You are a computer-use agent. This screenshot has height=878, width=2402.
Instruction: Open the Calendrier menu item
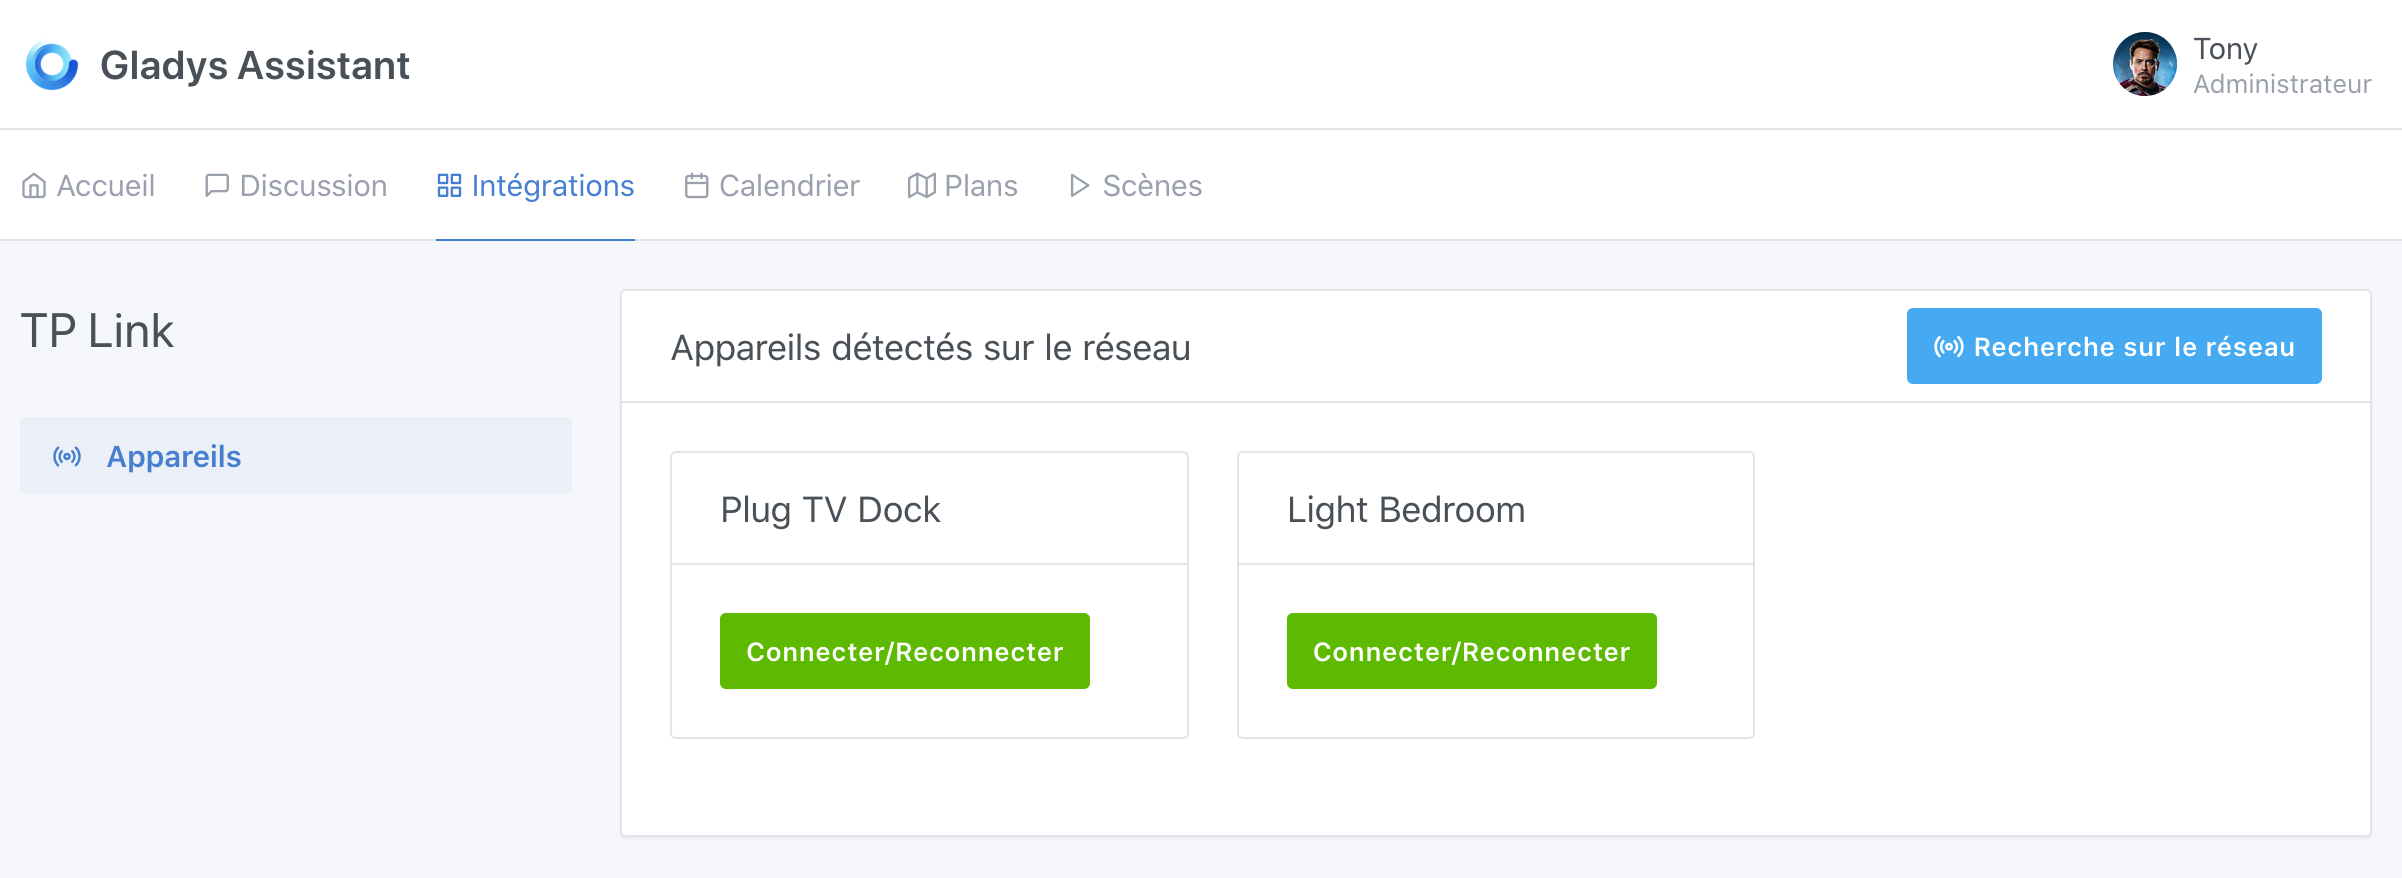pos(789,184)
